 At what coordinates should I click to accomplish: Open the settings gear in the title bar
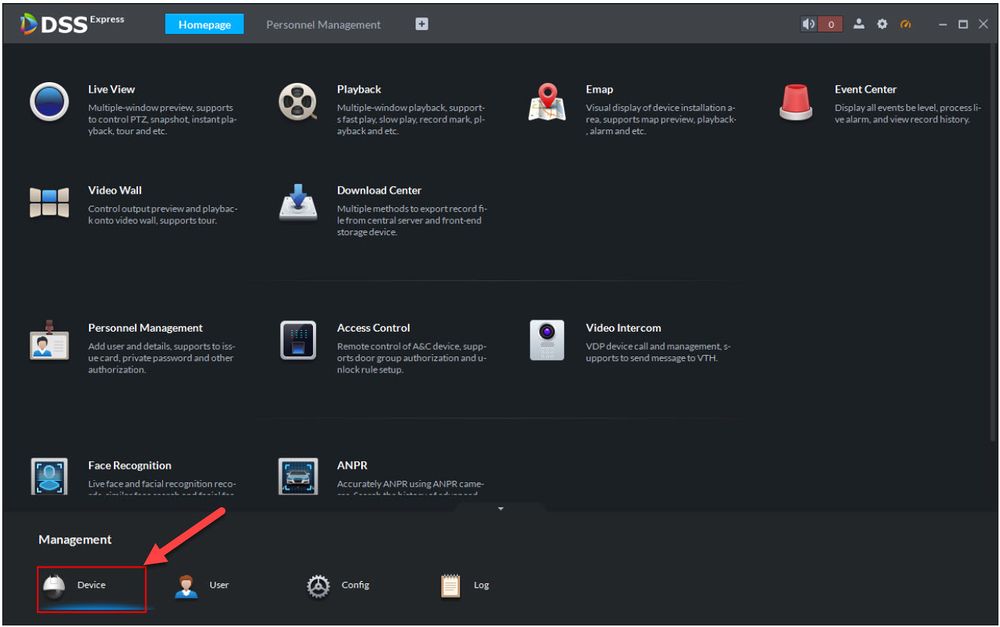coord(882,24)
